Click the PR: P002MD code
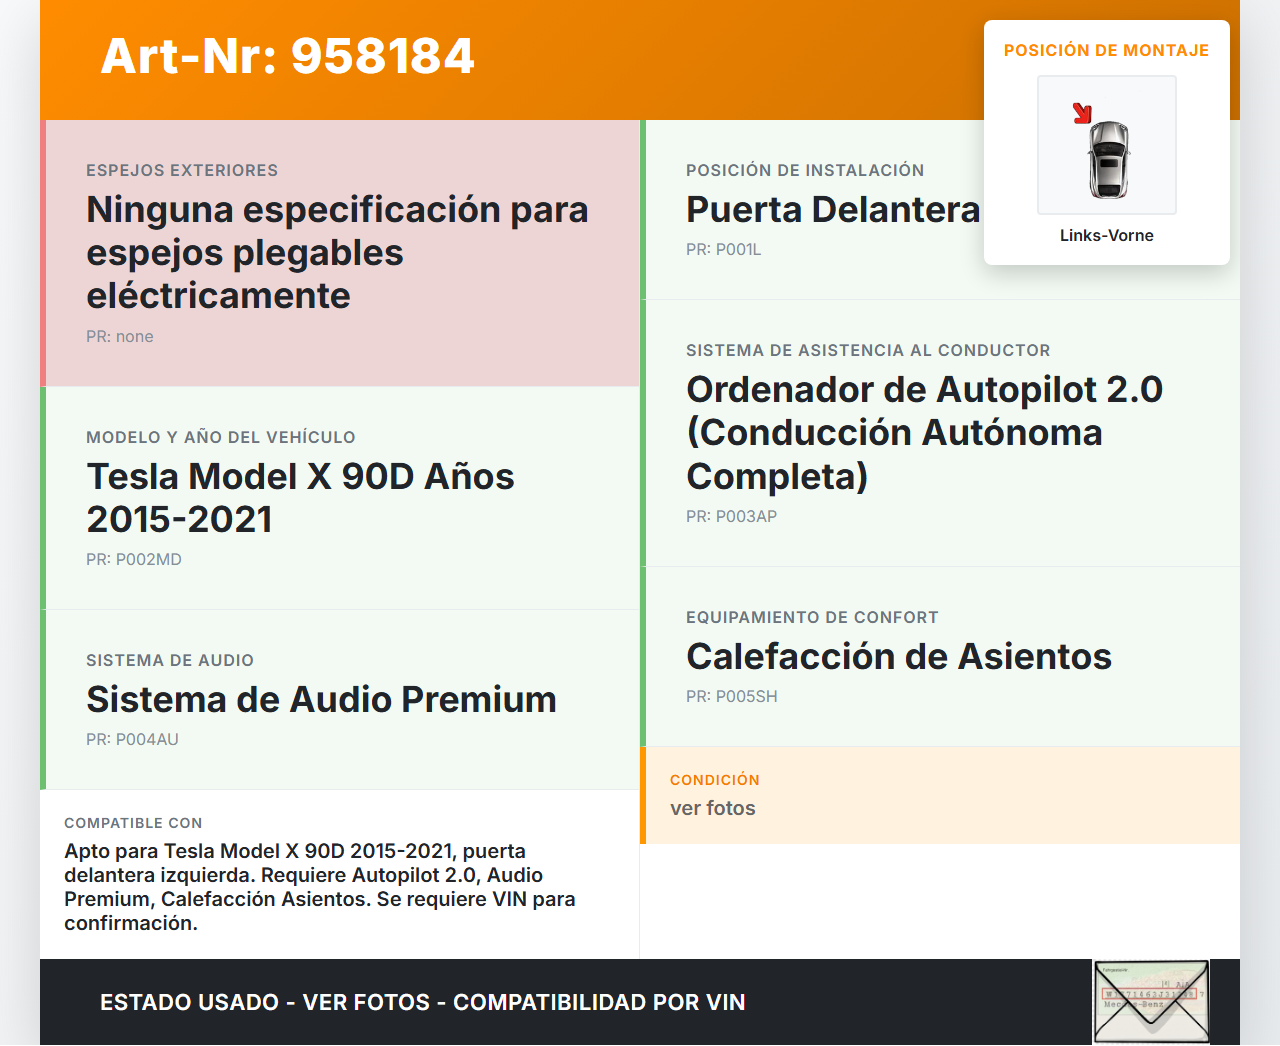 [x=134, y=560]
